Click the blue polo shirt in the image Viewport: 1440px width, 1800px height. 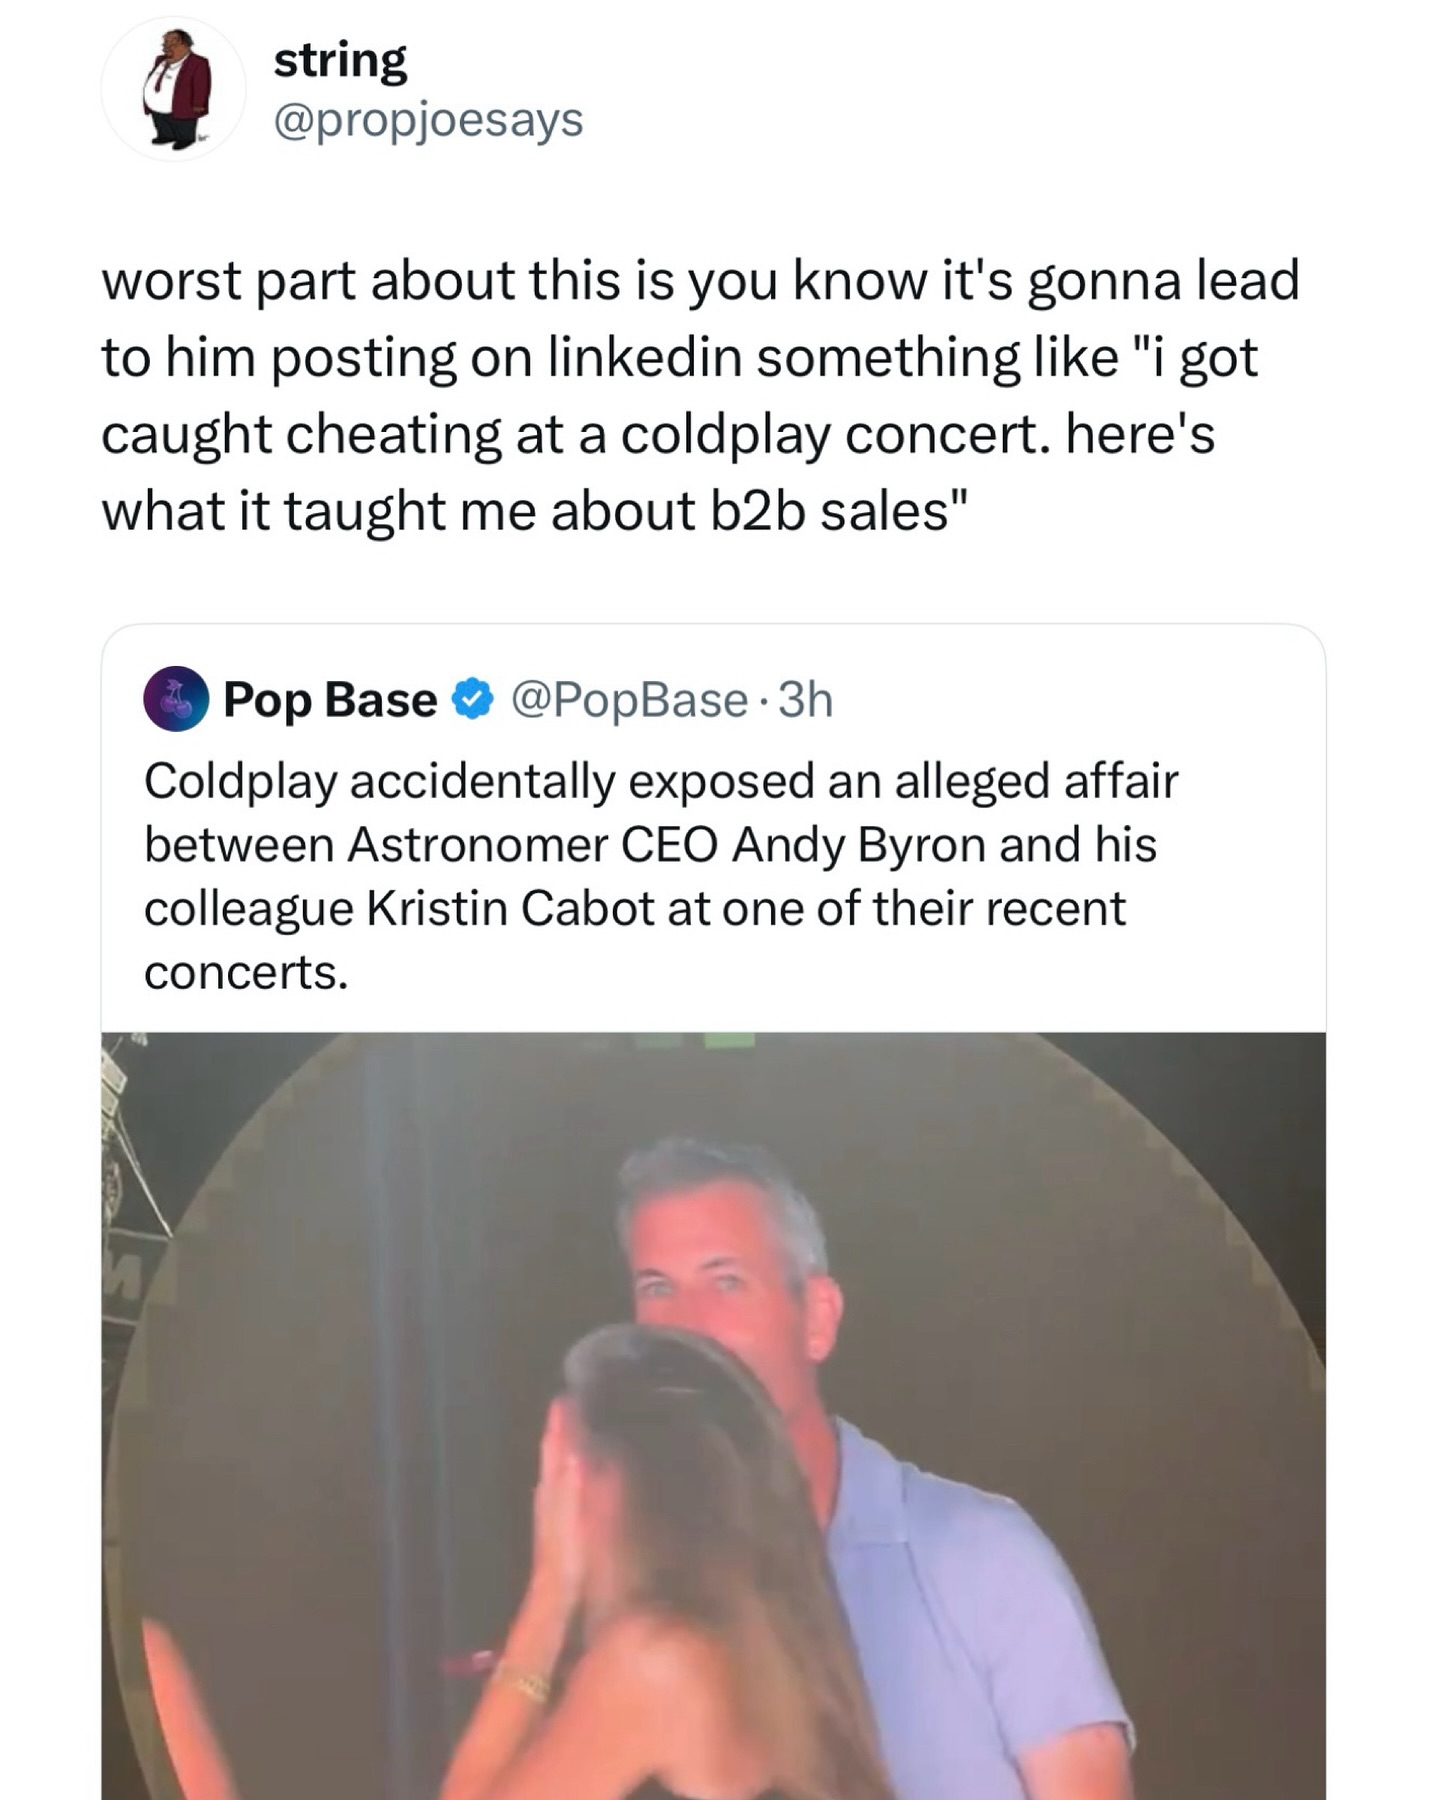pyautogui.click(x=960, y=1600)
